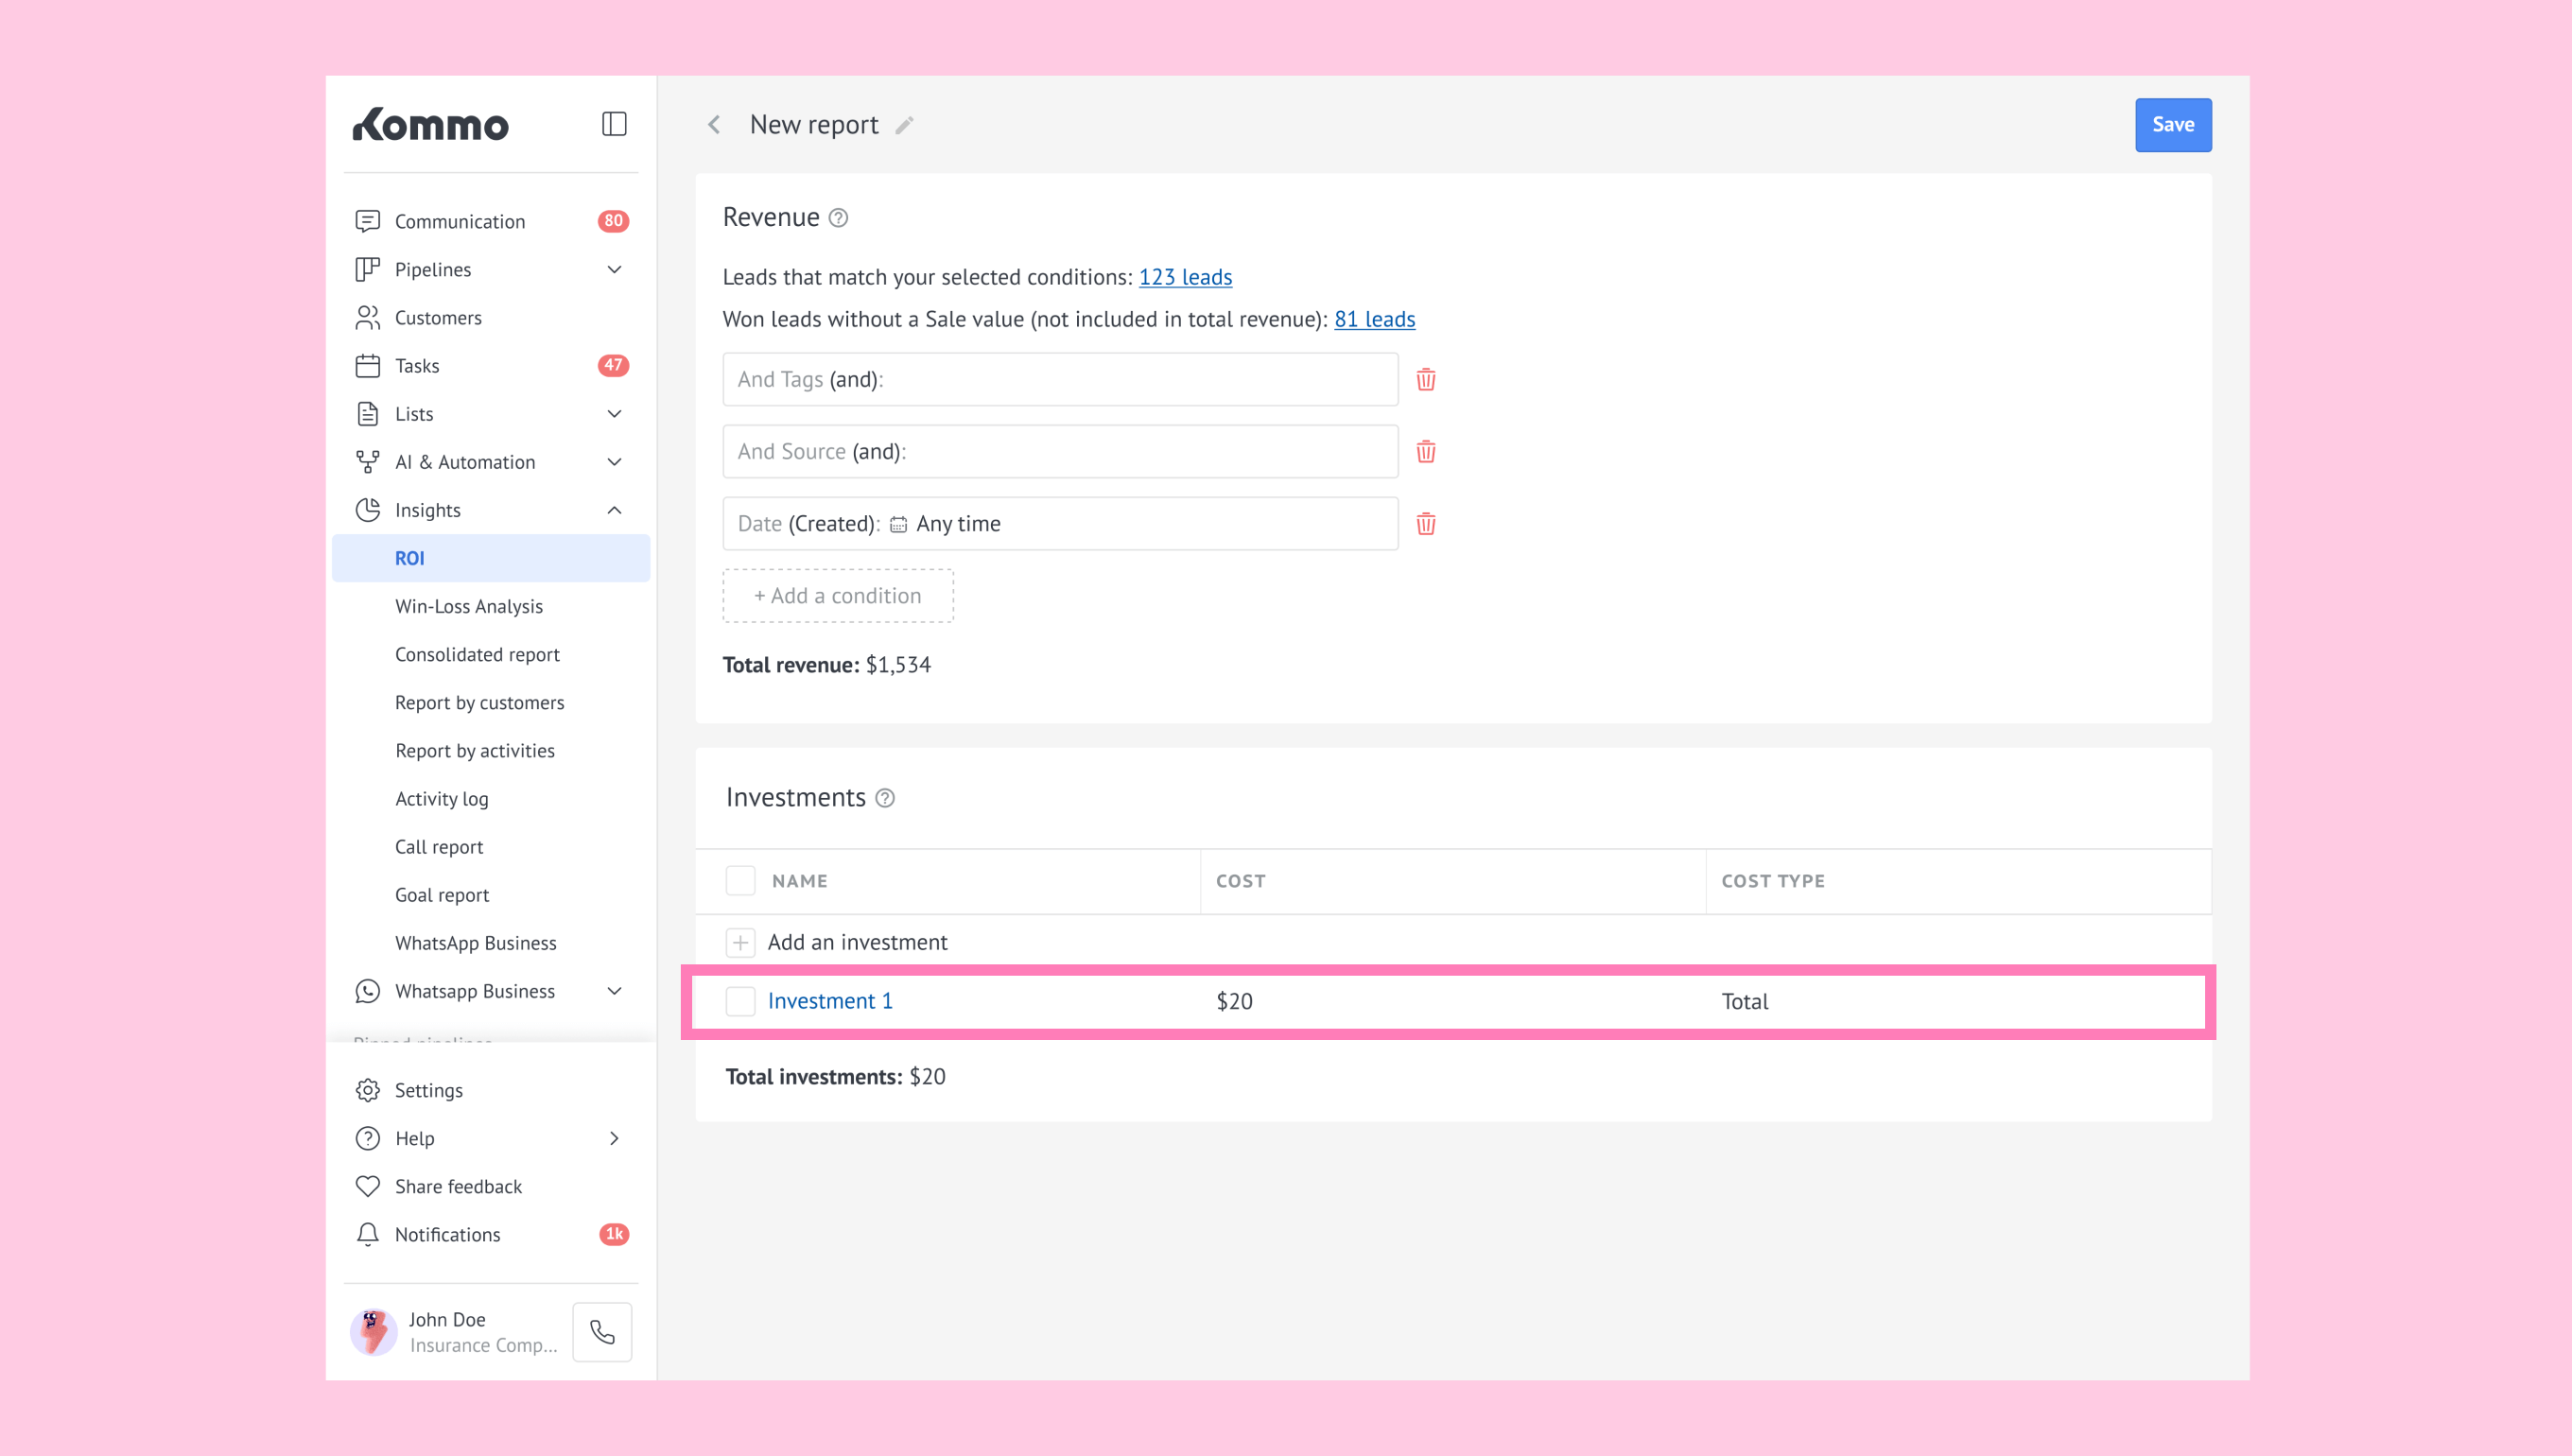Check the Investment 1 row checkbox
This screenshot has width=2572, height=1456.
click(740, 1001)
